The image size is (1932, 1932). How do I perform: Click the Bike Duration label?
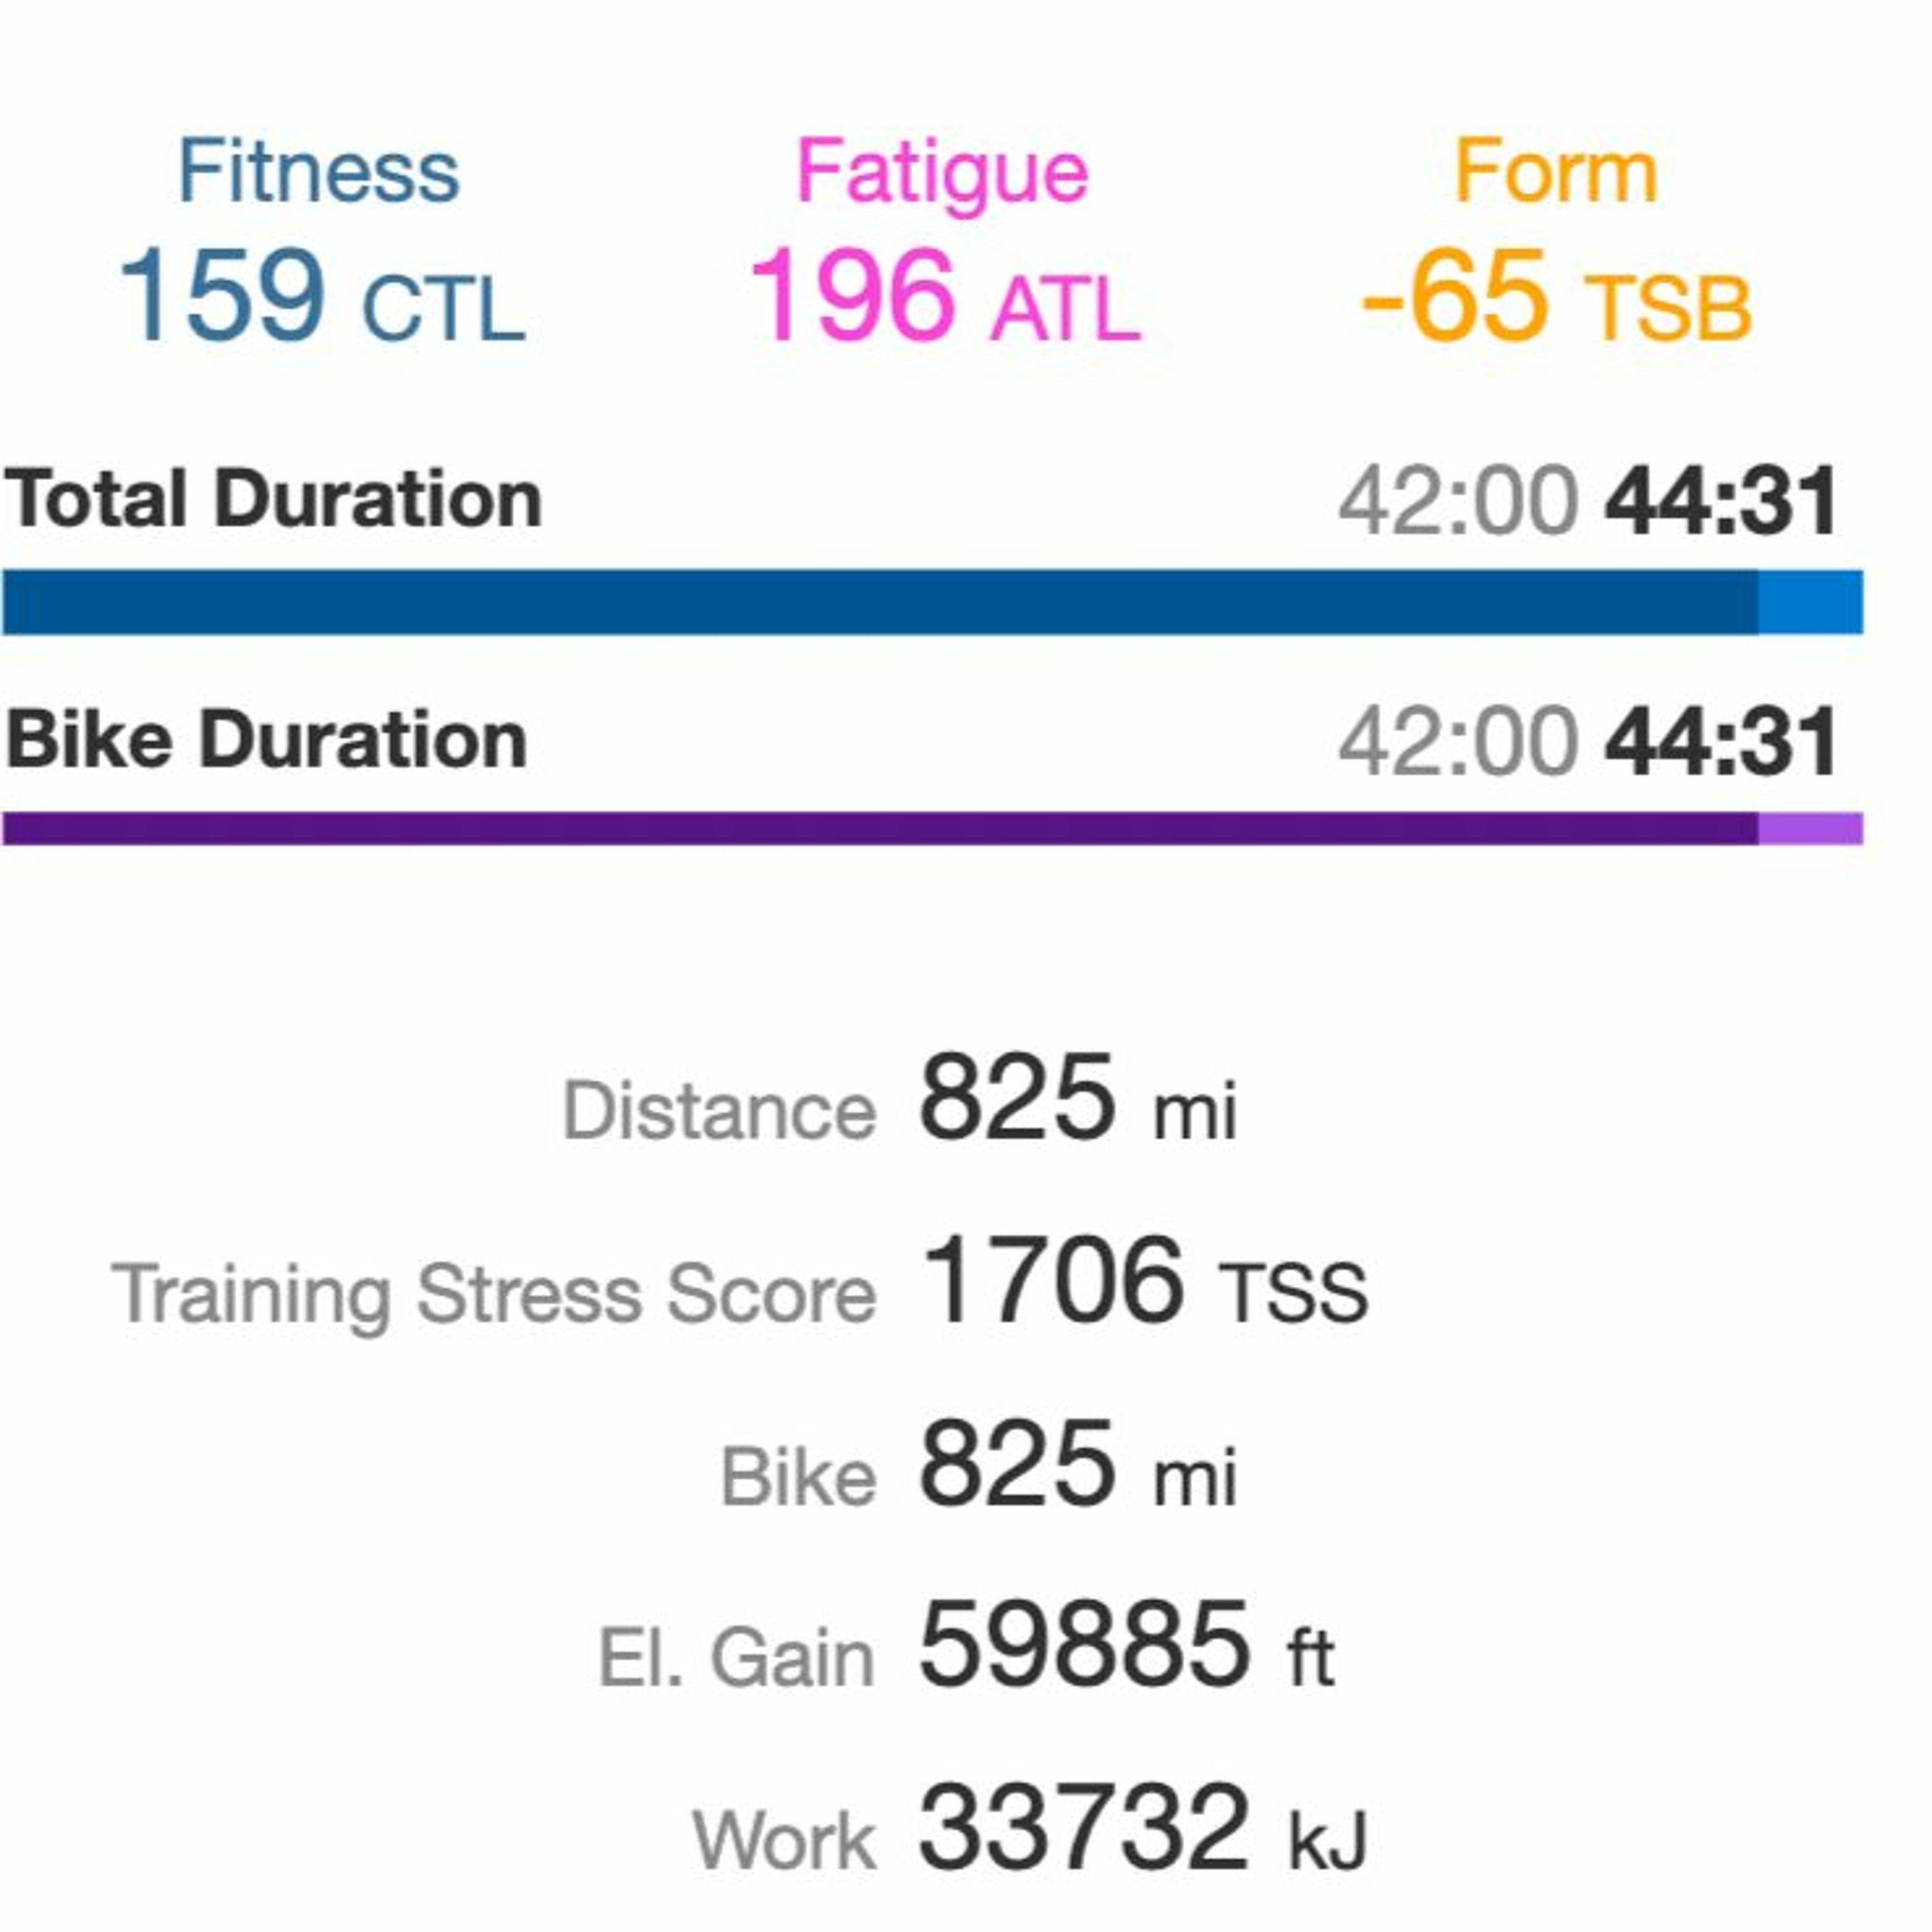[x=266, y=740]
